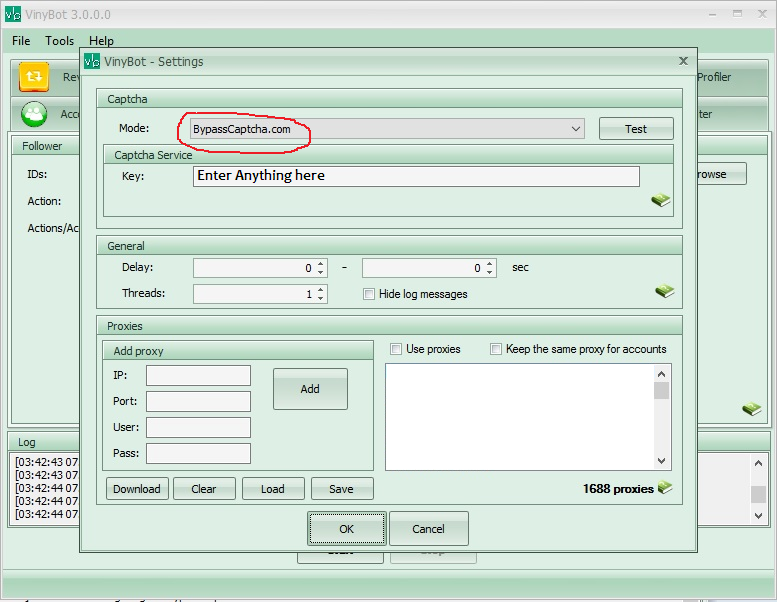Increase the Threads value with up arrow
The width and height of the screenshot is (777, 602).
pyautogui.click(x=320, y=290)
